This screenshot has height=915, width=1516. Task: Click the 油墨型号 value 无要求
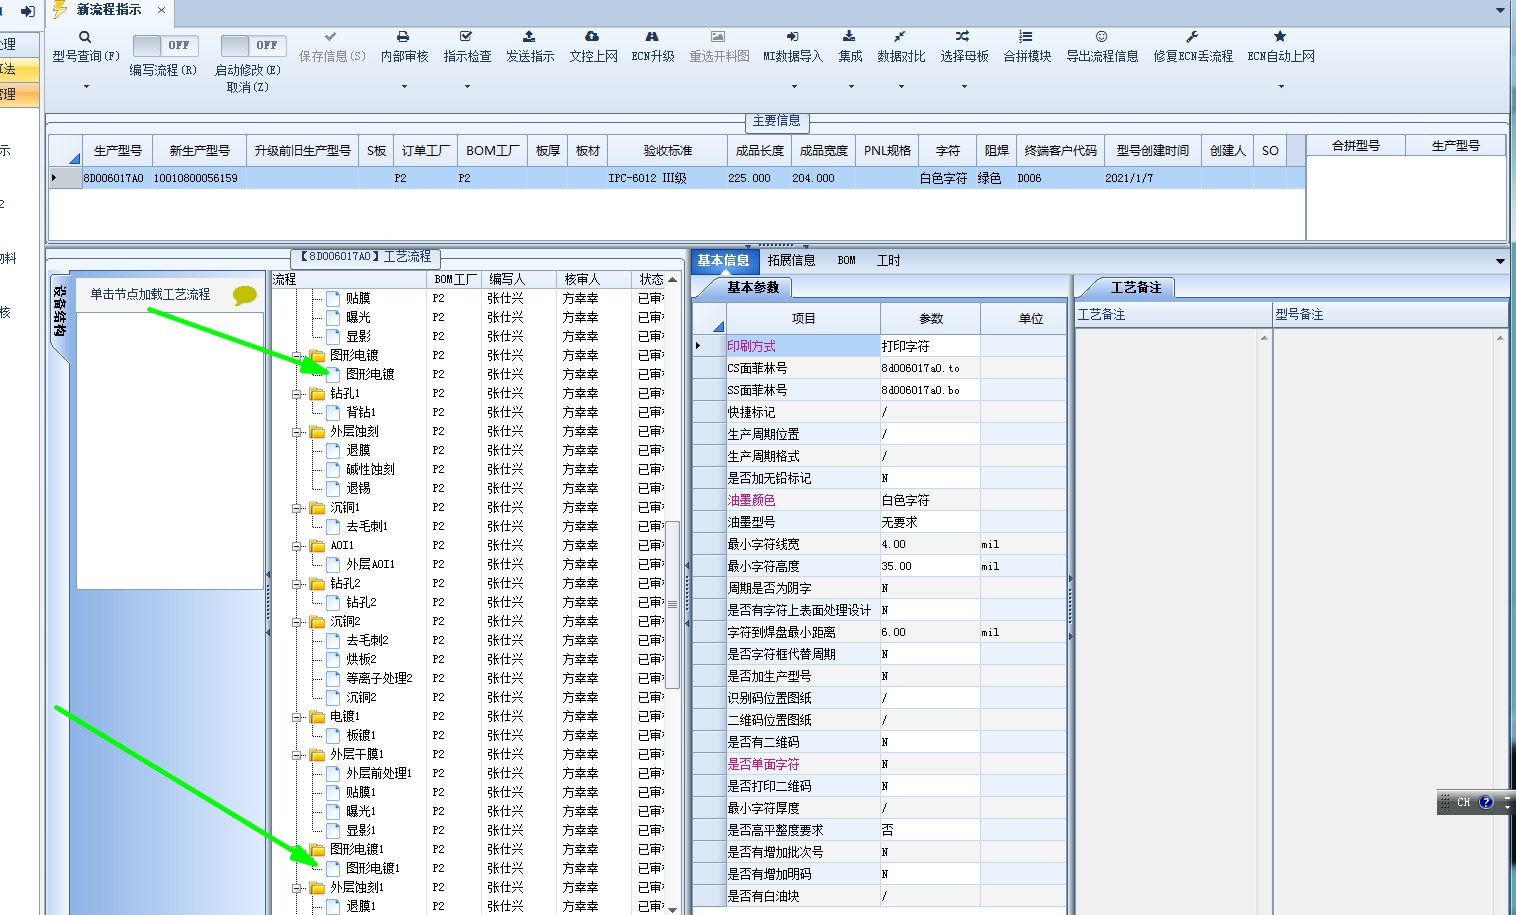(930, 522)
